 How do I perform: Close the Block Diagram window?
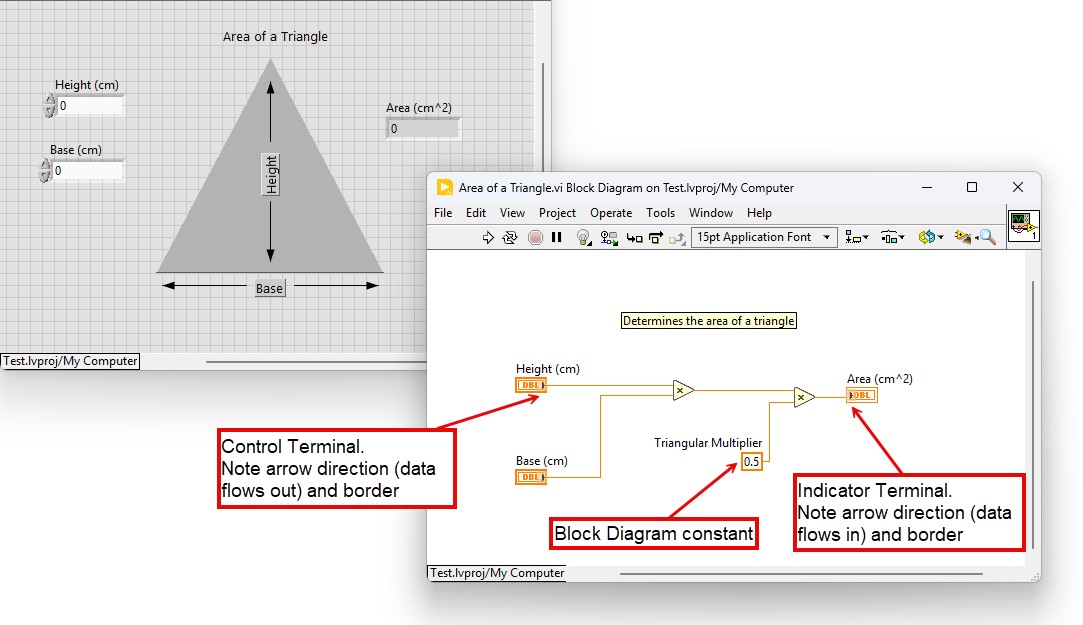point(1017,187)
